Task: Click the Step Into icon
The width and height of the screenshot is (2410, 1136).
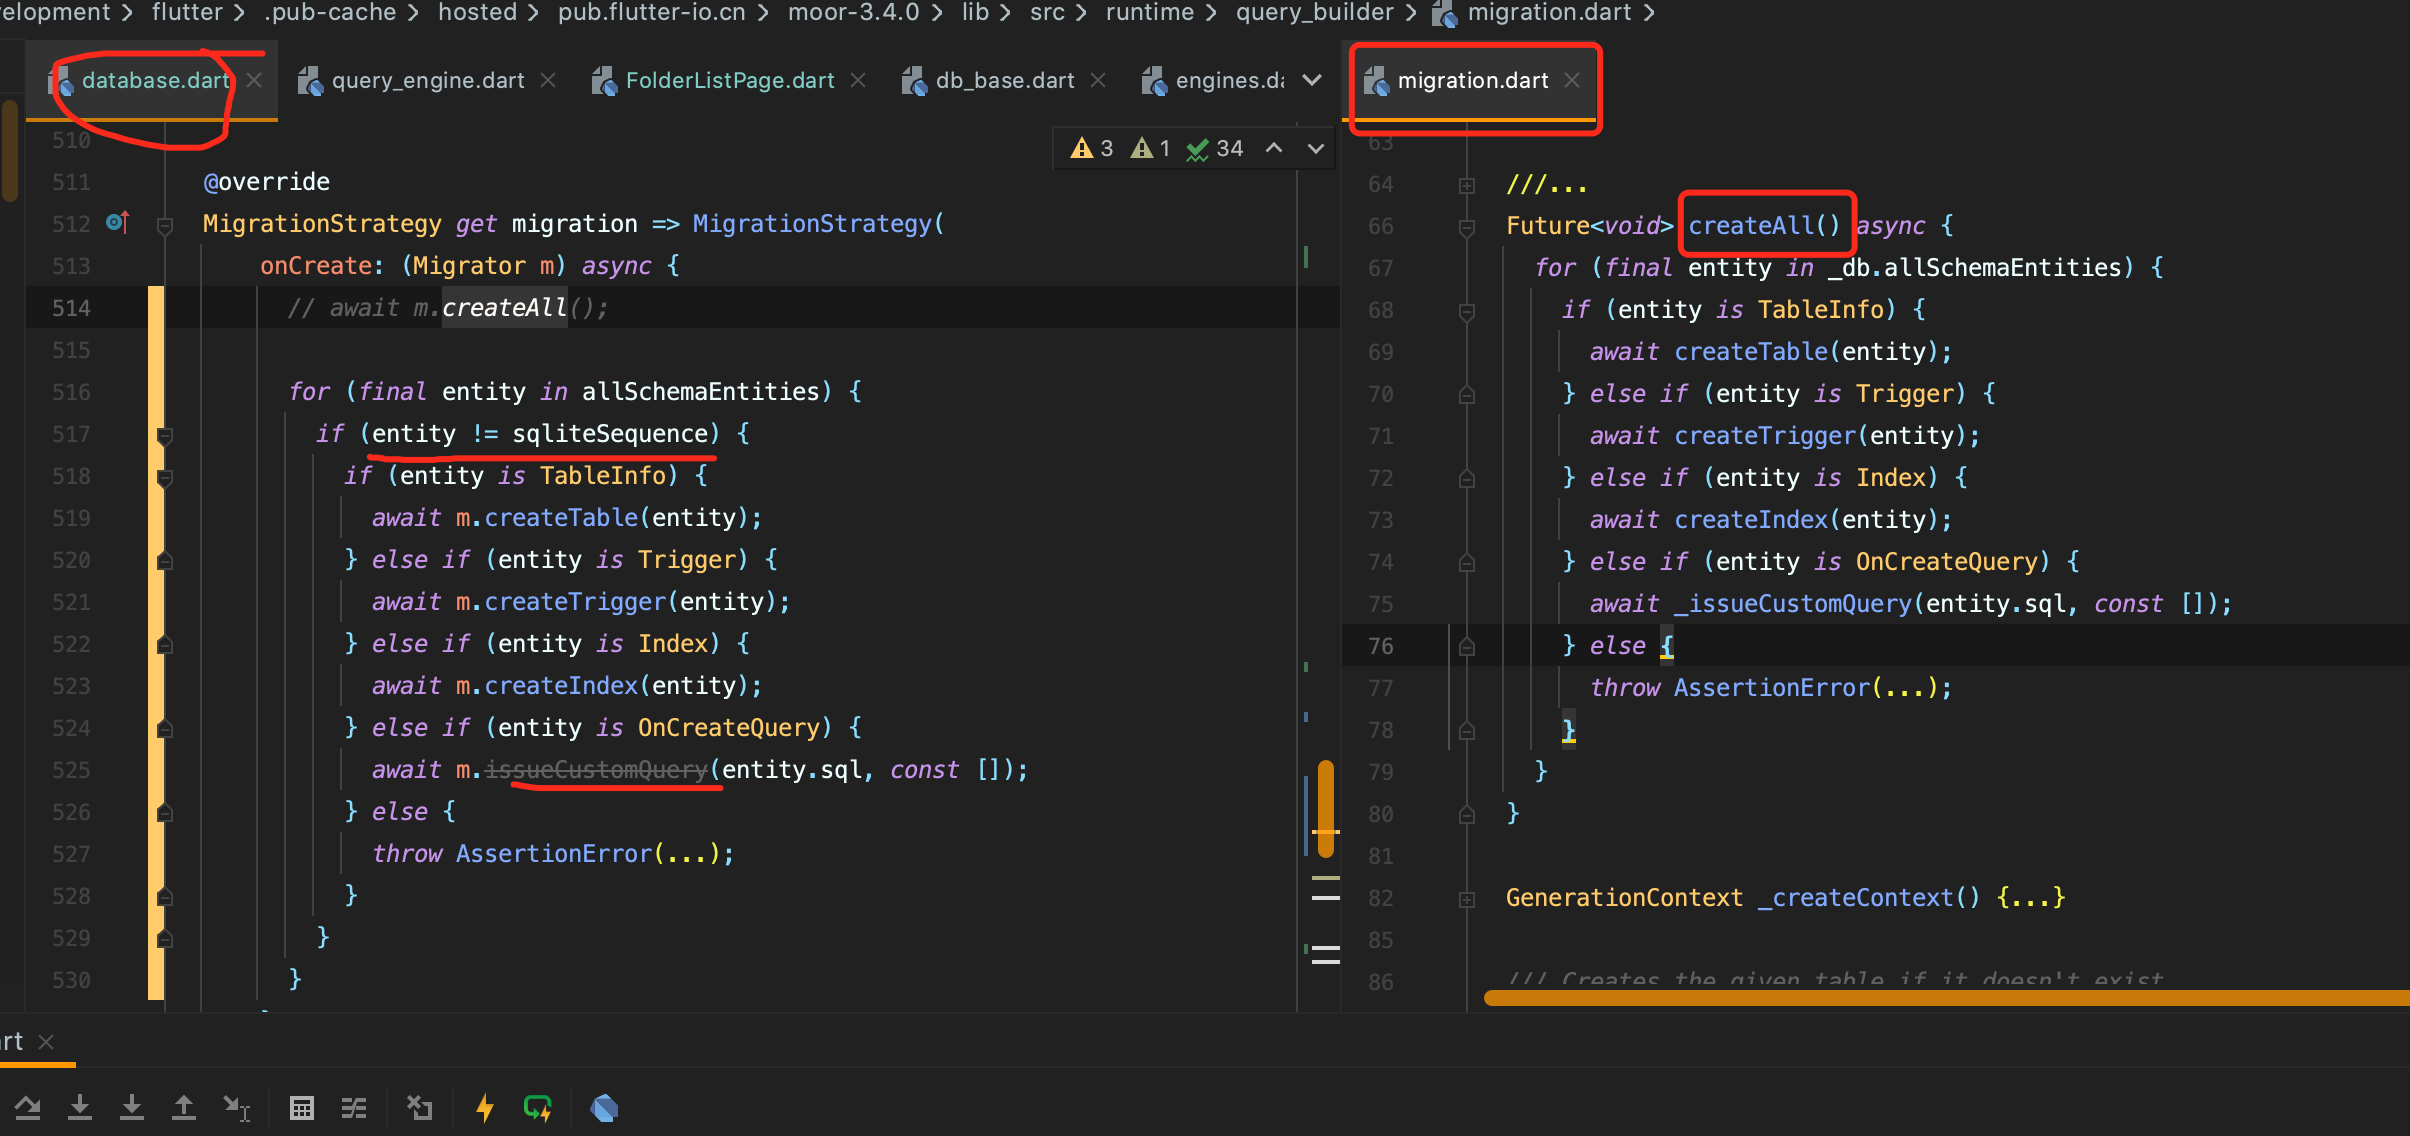Action: click(x=81, y=1107)
